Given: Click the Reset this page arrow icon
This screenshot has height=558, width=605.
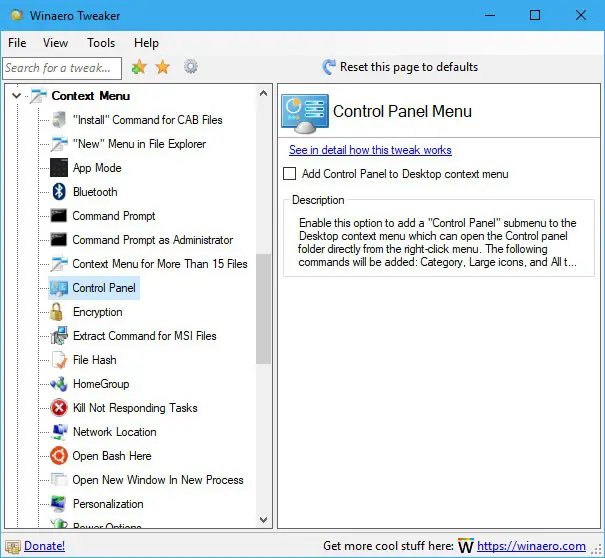Looking at the screenshot, I should (x=329, y=67).
